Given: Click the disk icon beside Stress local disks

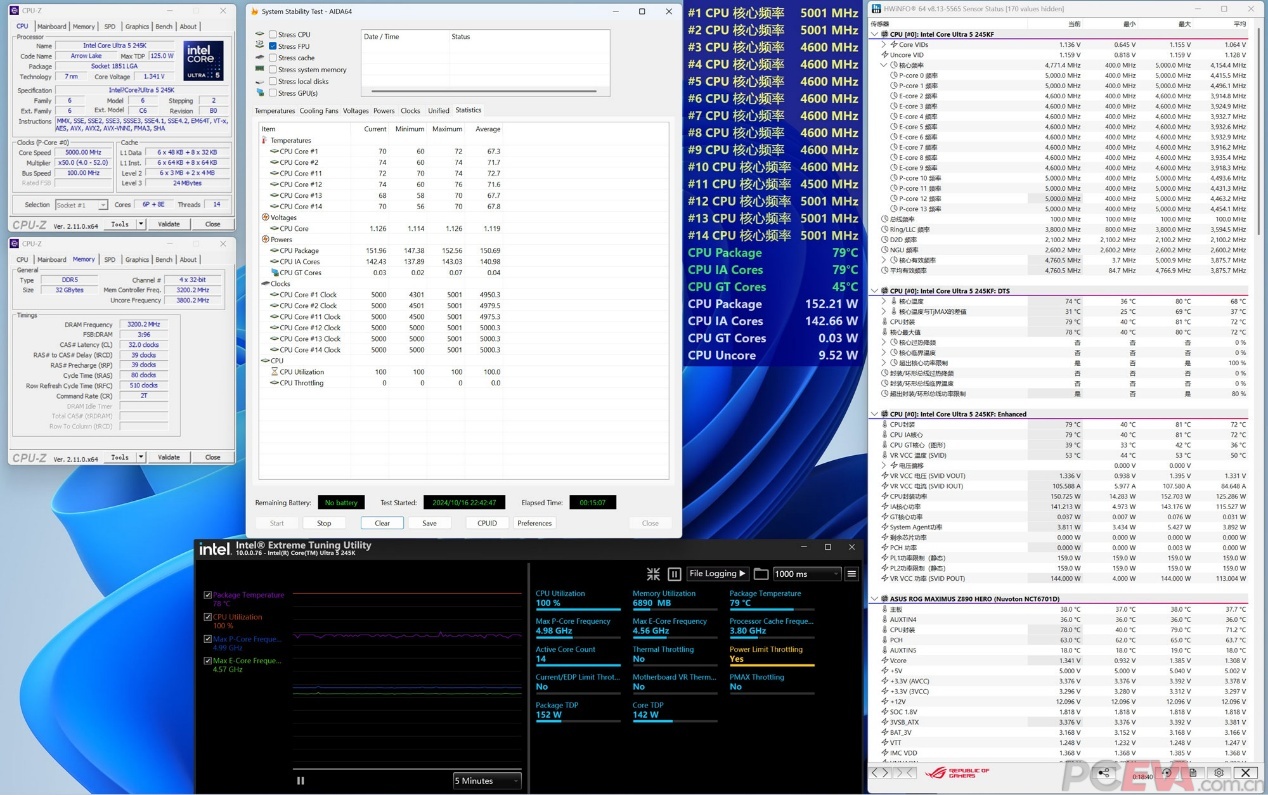Looking at the screenshot, I should pos(260,81).
